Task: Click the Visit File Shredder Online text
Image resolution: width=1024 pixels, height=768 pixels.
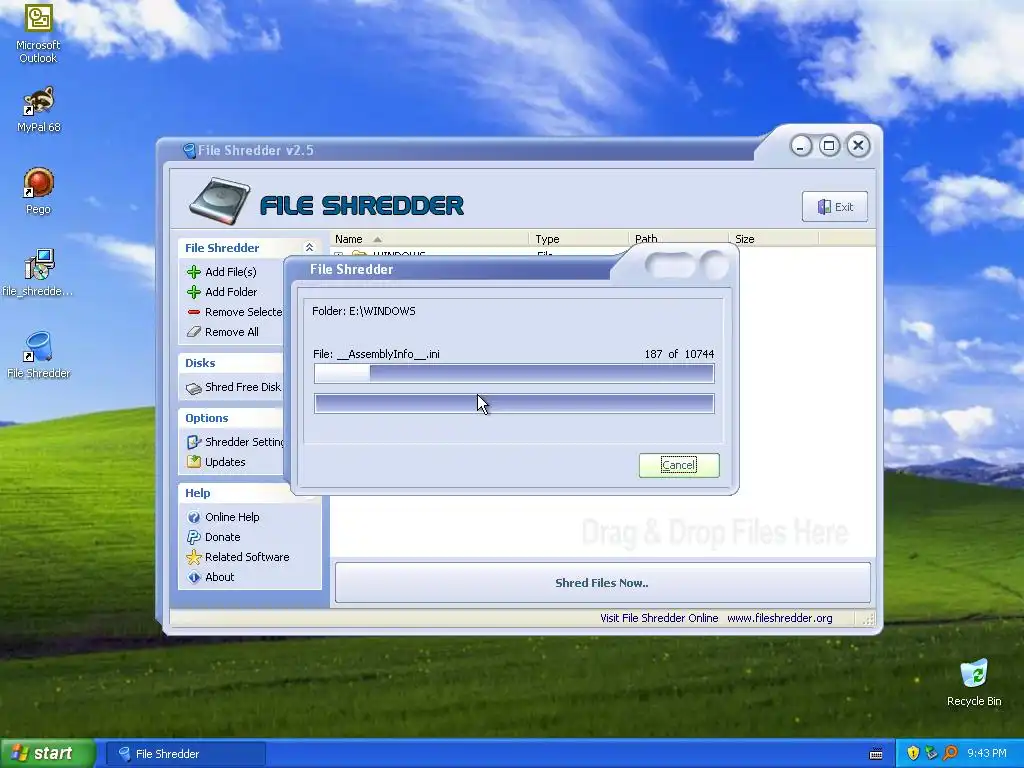Action: click(659, 618)
